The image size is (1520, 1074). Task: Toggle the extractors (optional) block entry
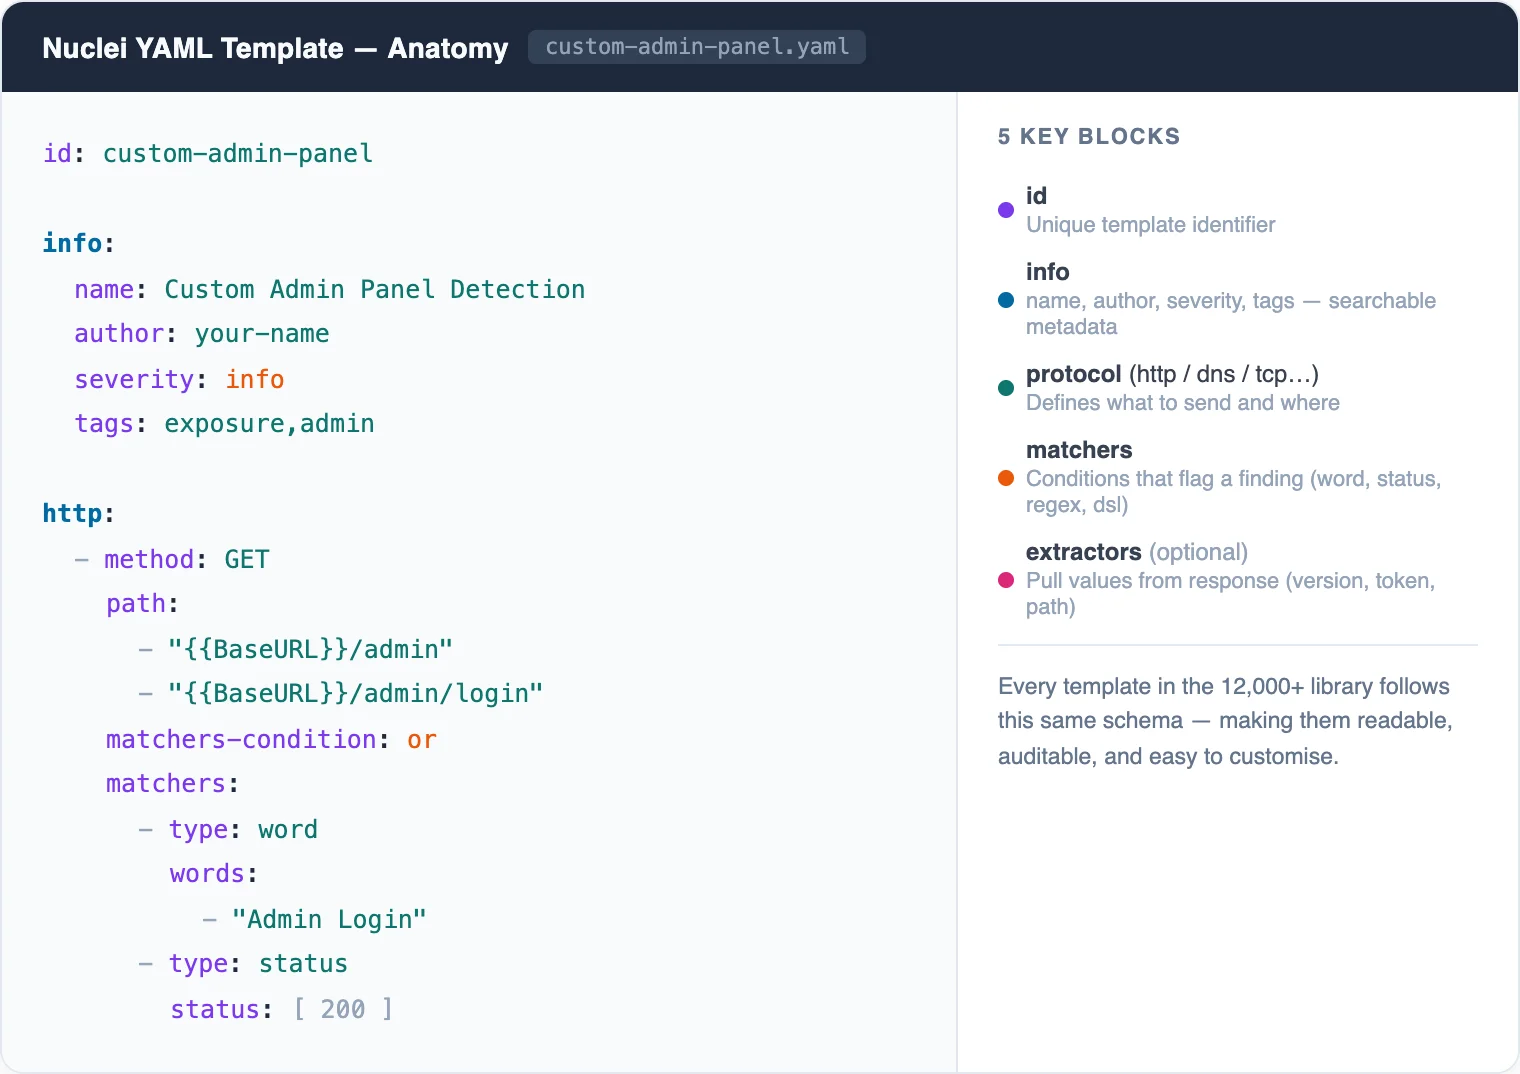click(x=1137, y=551)
